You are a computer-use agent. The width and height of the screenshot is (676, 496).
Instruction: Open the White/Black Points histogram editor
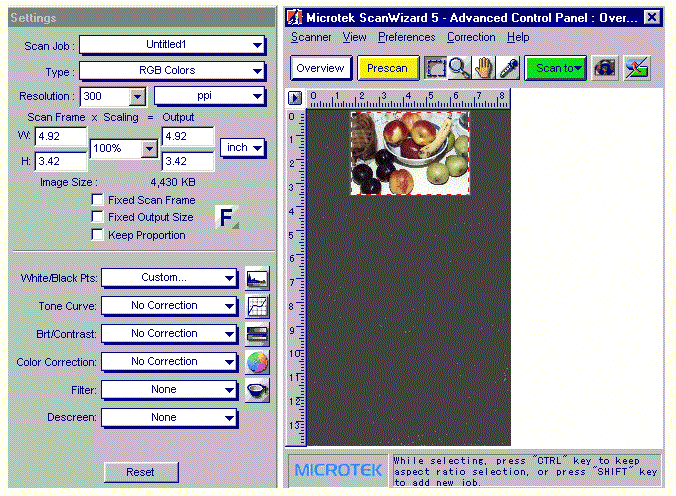tap(257, 279)
